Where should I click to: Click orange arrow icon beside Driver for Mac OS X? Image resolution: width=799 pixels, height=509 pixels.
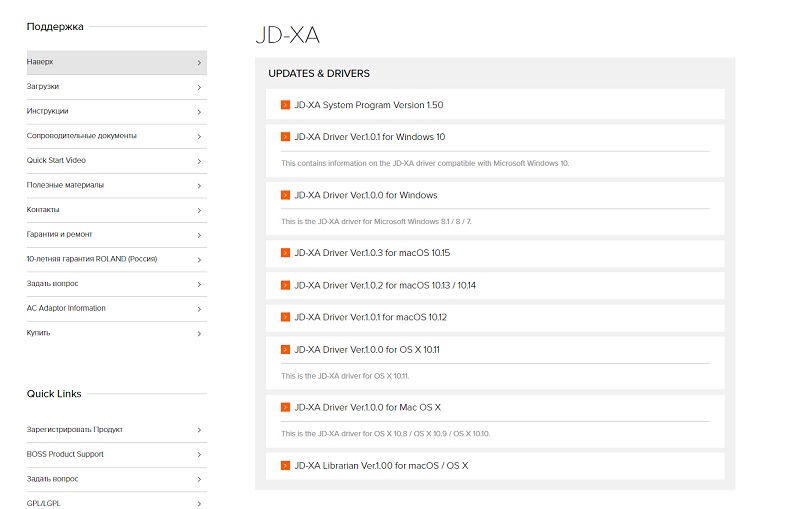click(285, 408)
